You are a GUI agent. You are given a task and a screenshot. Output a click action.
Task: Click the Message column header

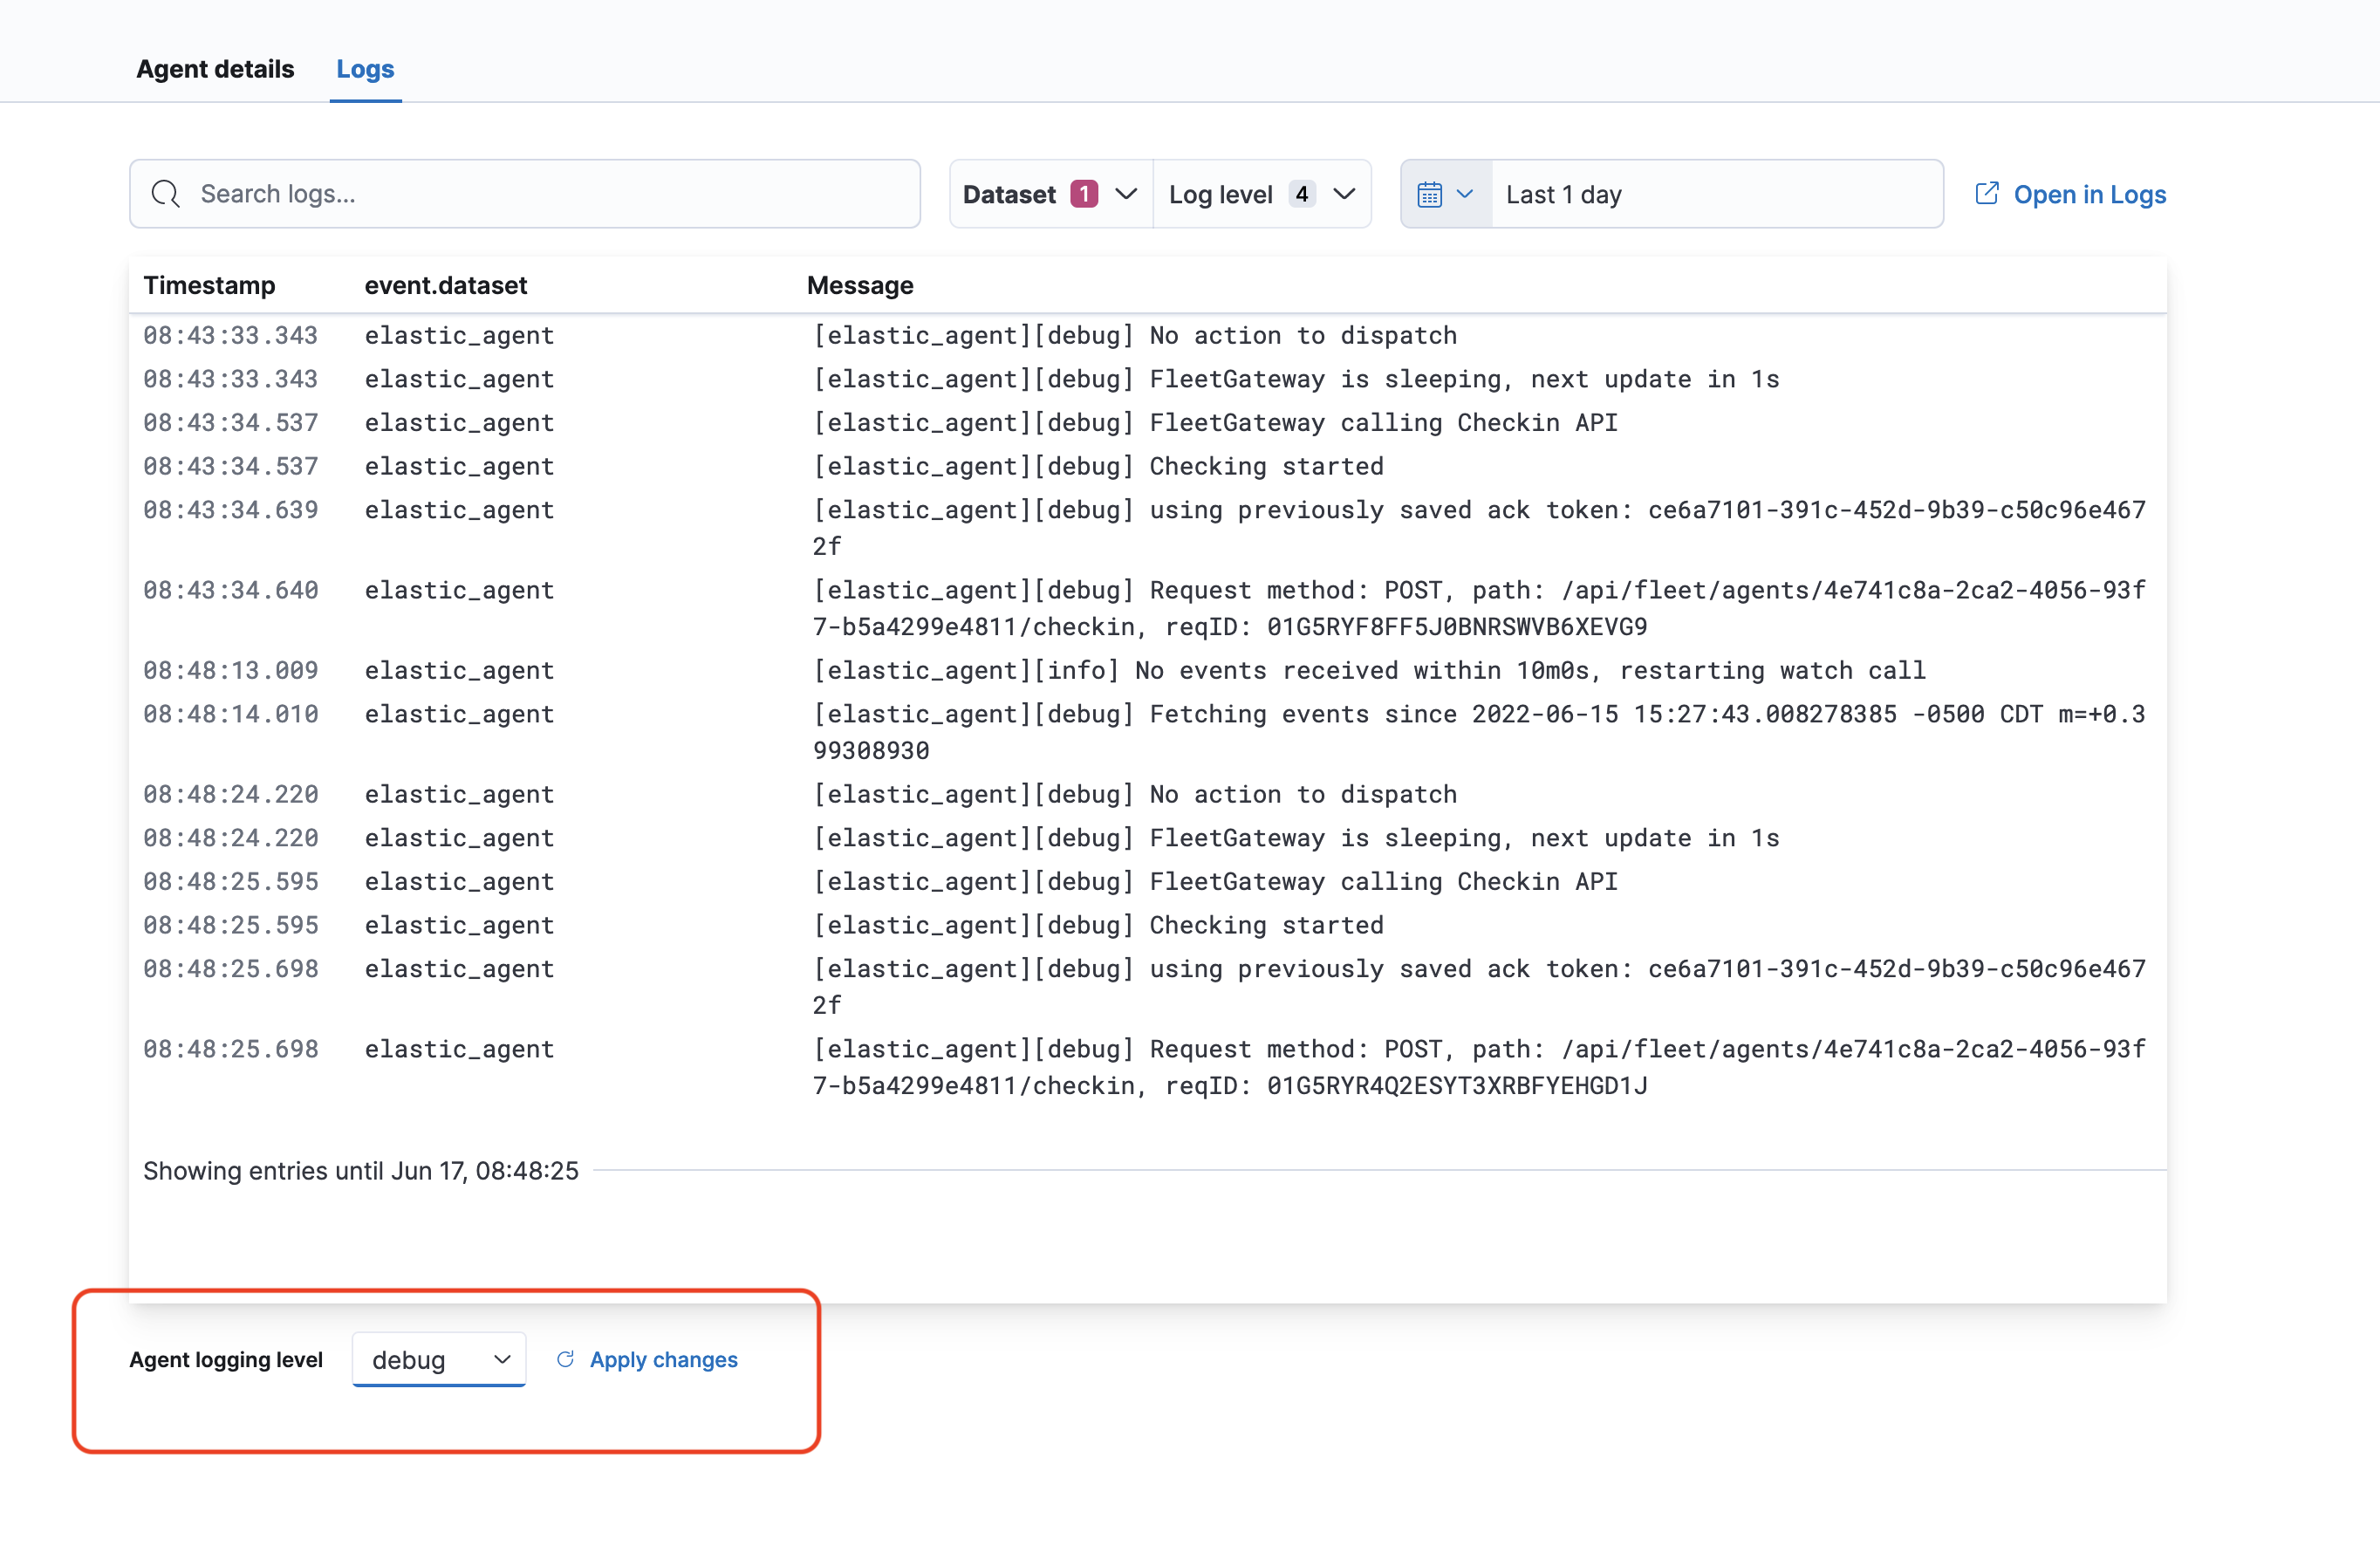(860, 285)
